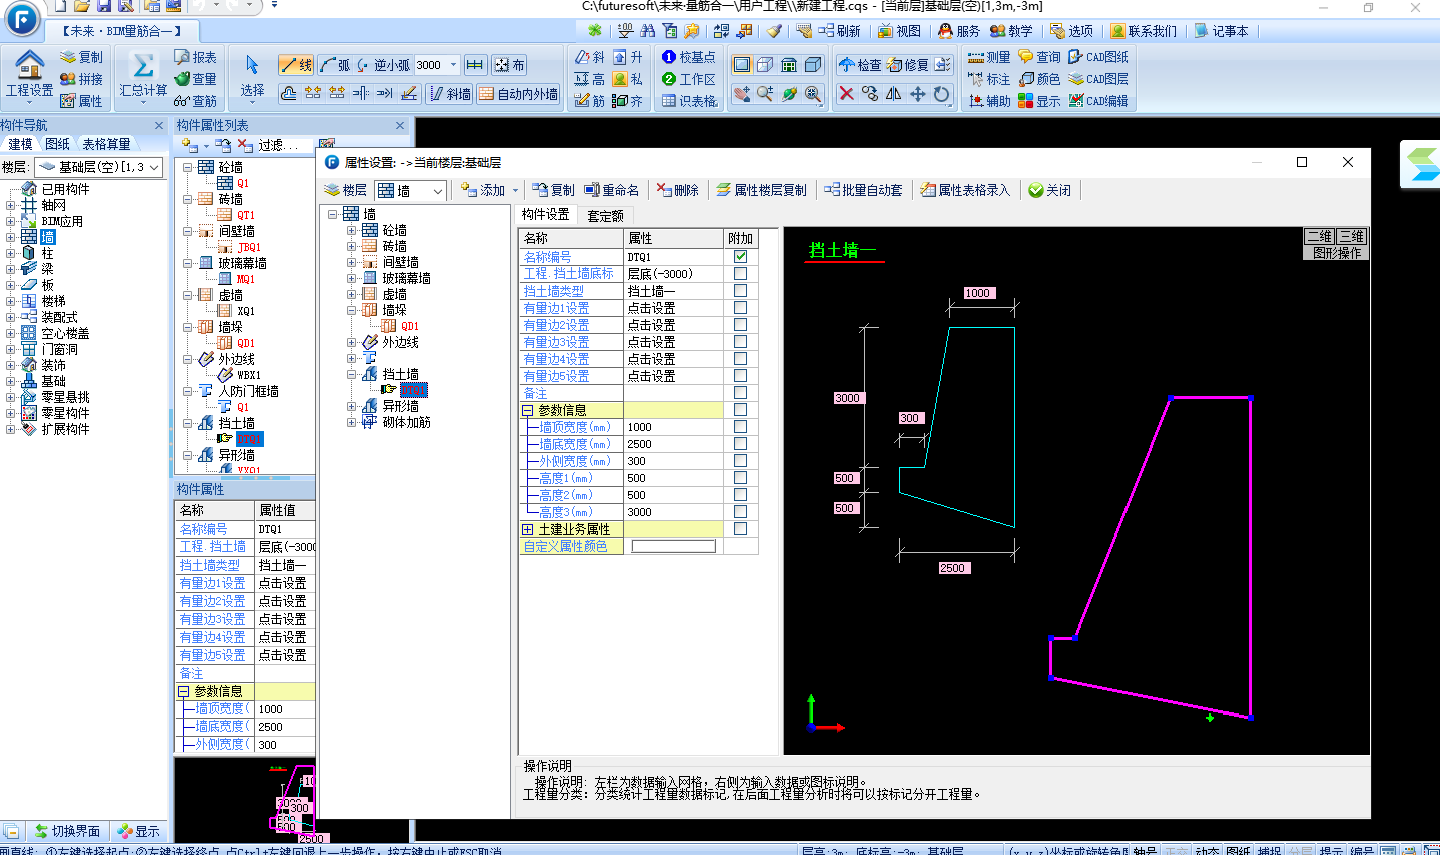Activate the 选择 arrow select tool
The height and width of the screenshot is (855, 1440).
[252, 76]
